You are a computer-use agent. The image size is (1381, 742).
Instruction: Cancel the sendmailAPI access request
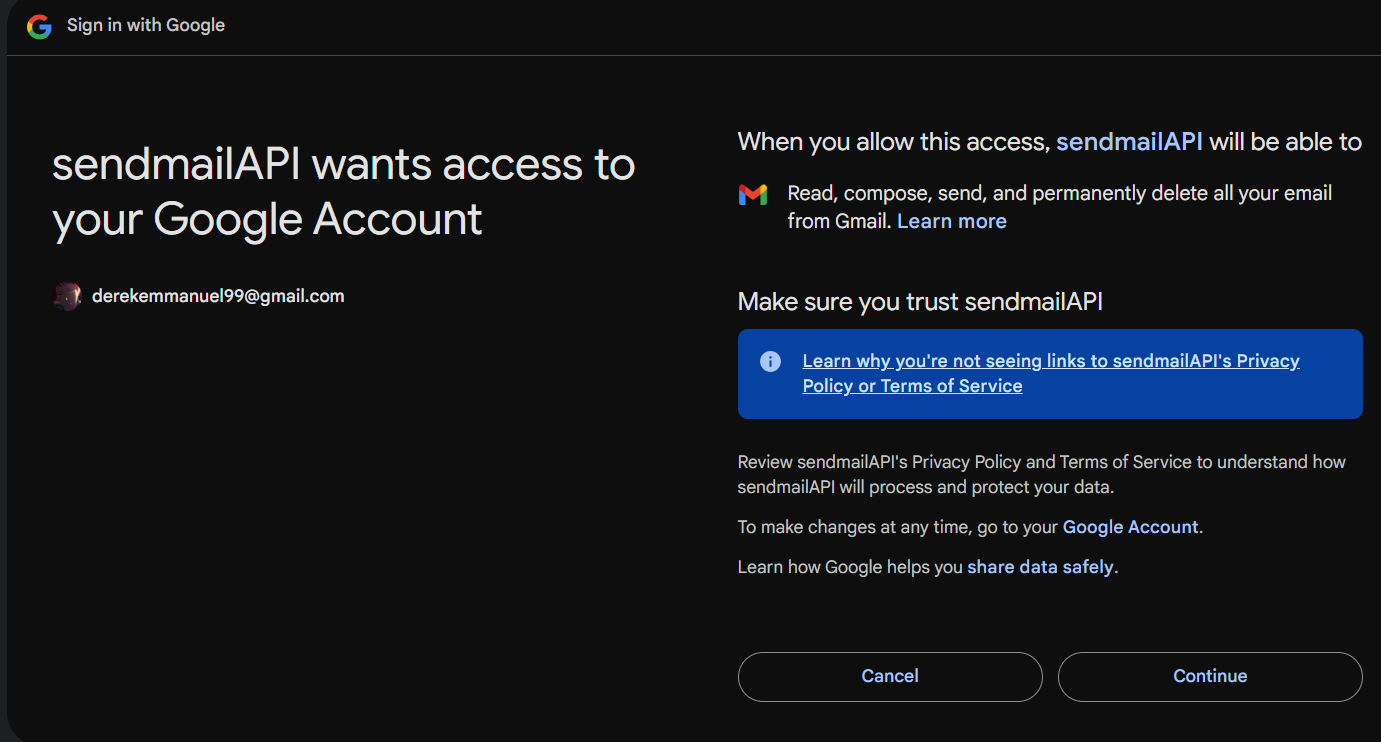coord(890,677)
